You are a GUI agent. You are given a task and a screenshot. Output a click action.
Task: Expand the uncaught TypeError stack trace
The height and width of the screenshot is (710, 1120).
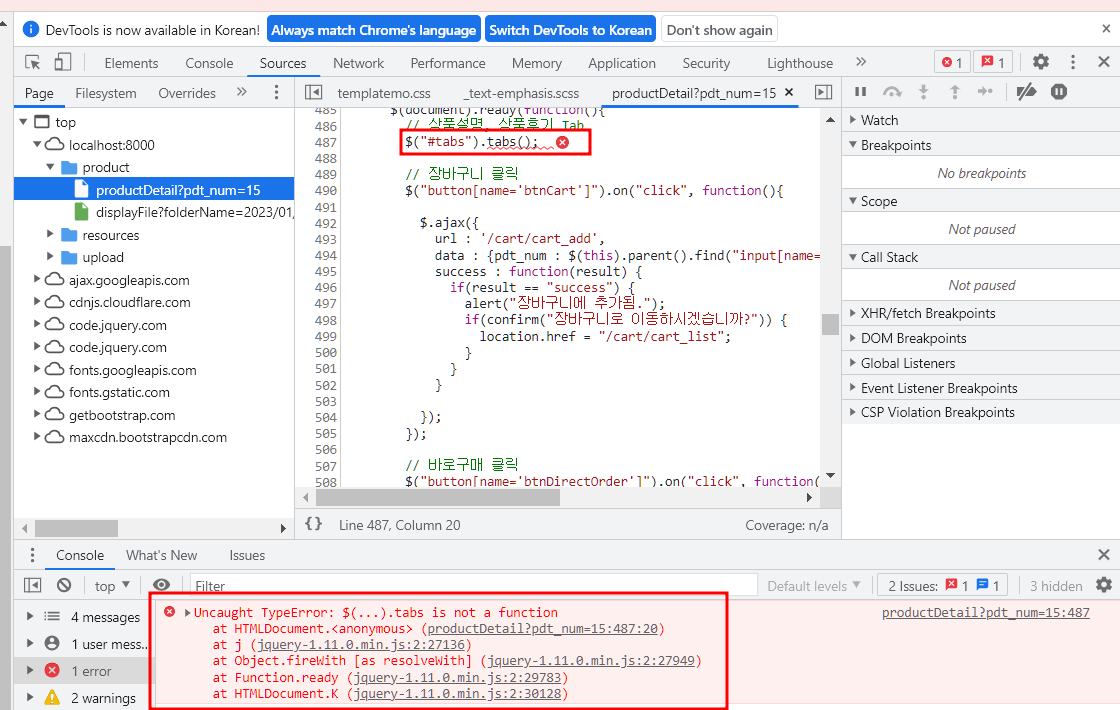[188, 612]
